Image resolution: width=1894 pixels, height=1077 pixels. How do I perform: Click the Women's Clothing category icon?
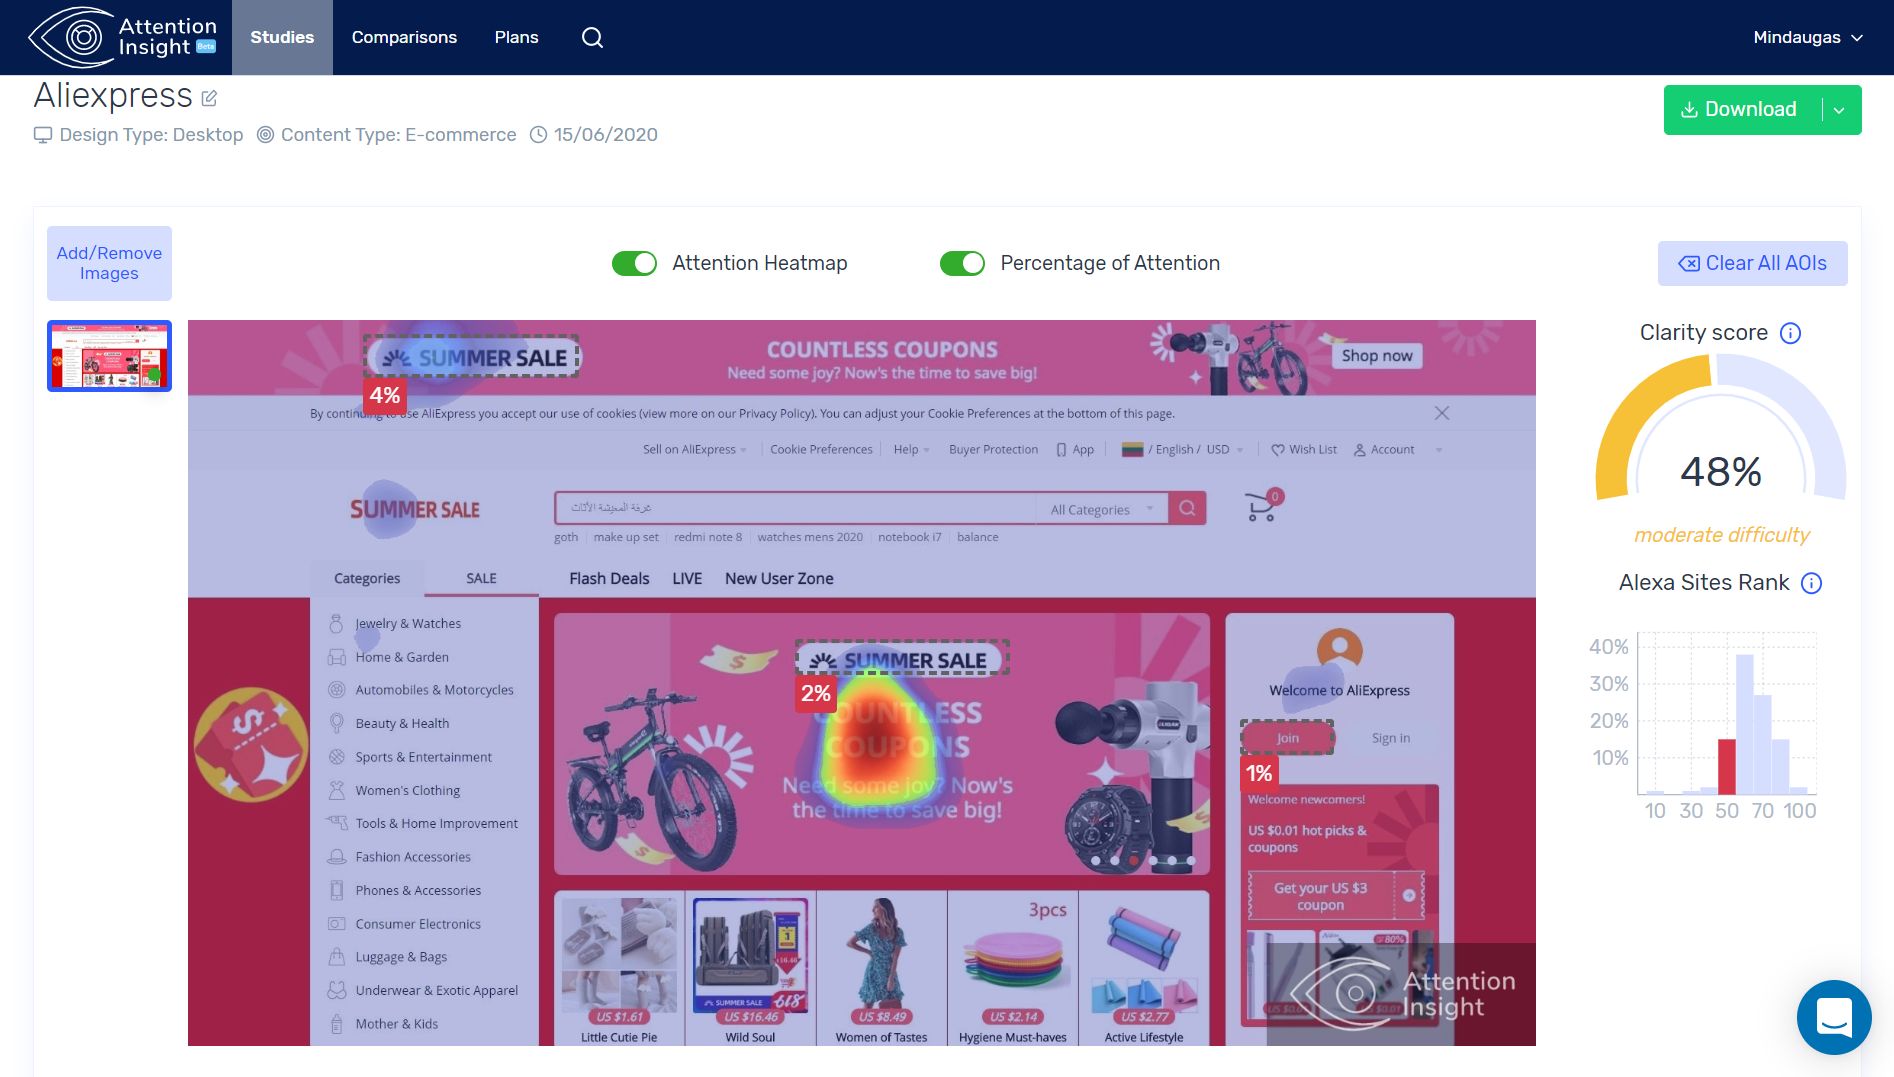[x=336, y=790]
